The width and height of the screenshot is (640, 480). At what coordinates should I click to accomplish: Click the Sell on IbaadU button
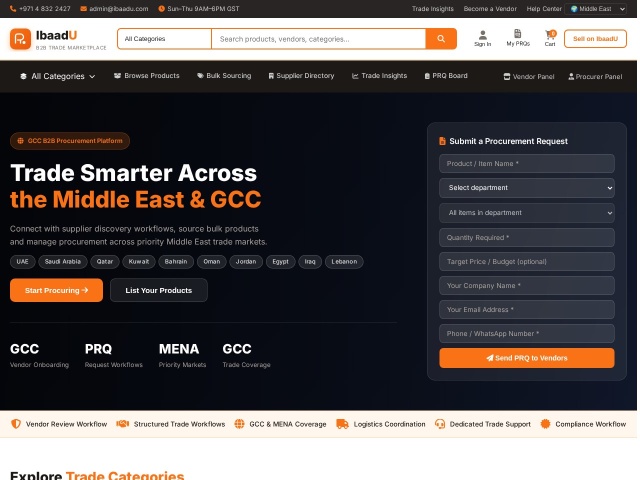[595, 39]
